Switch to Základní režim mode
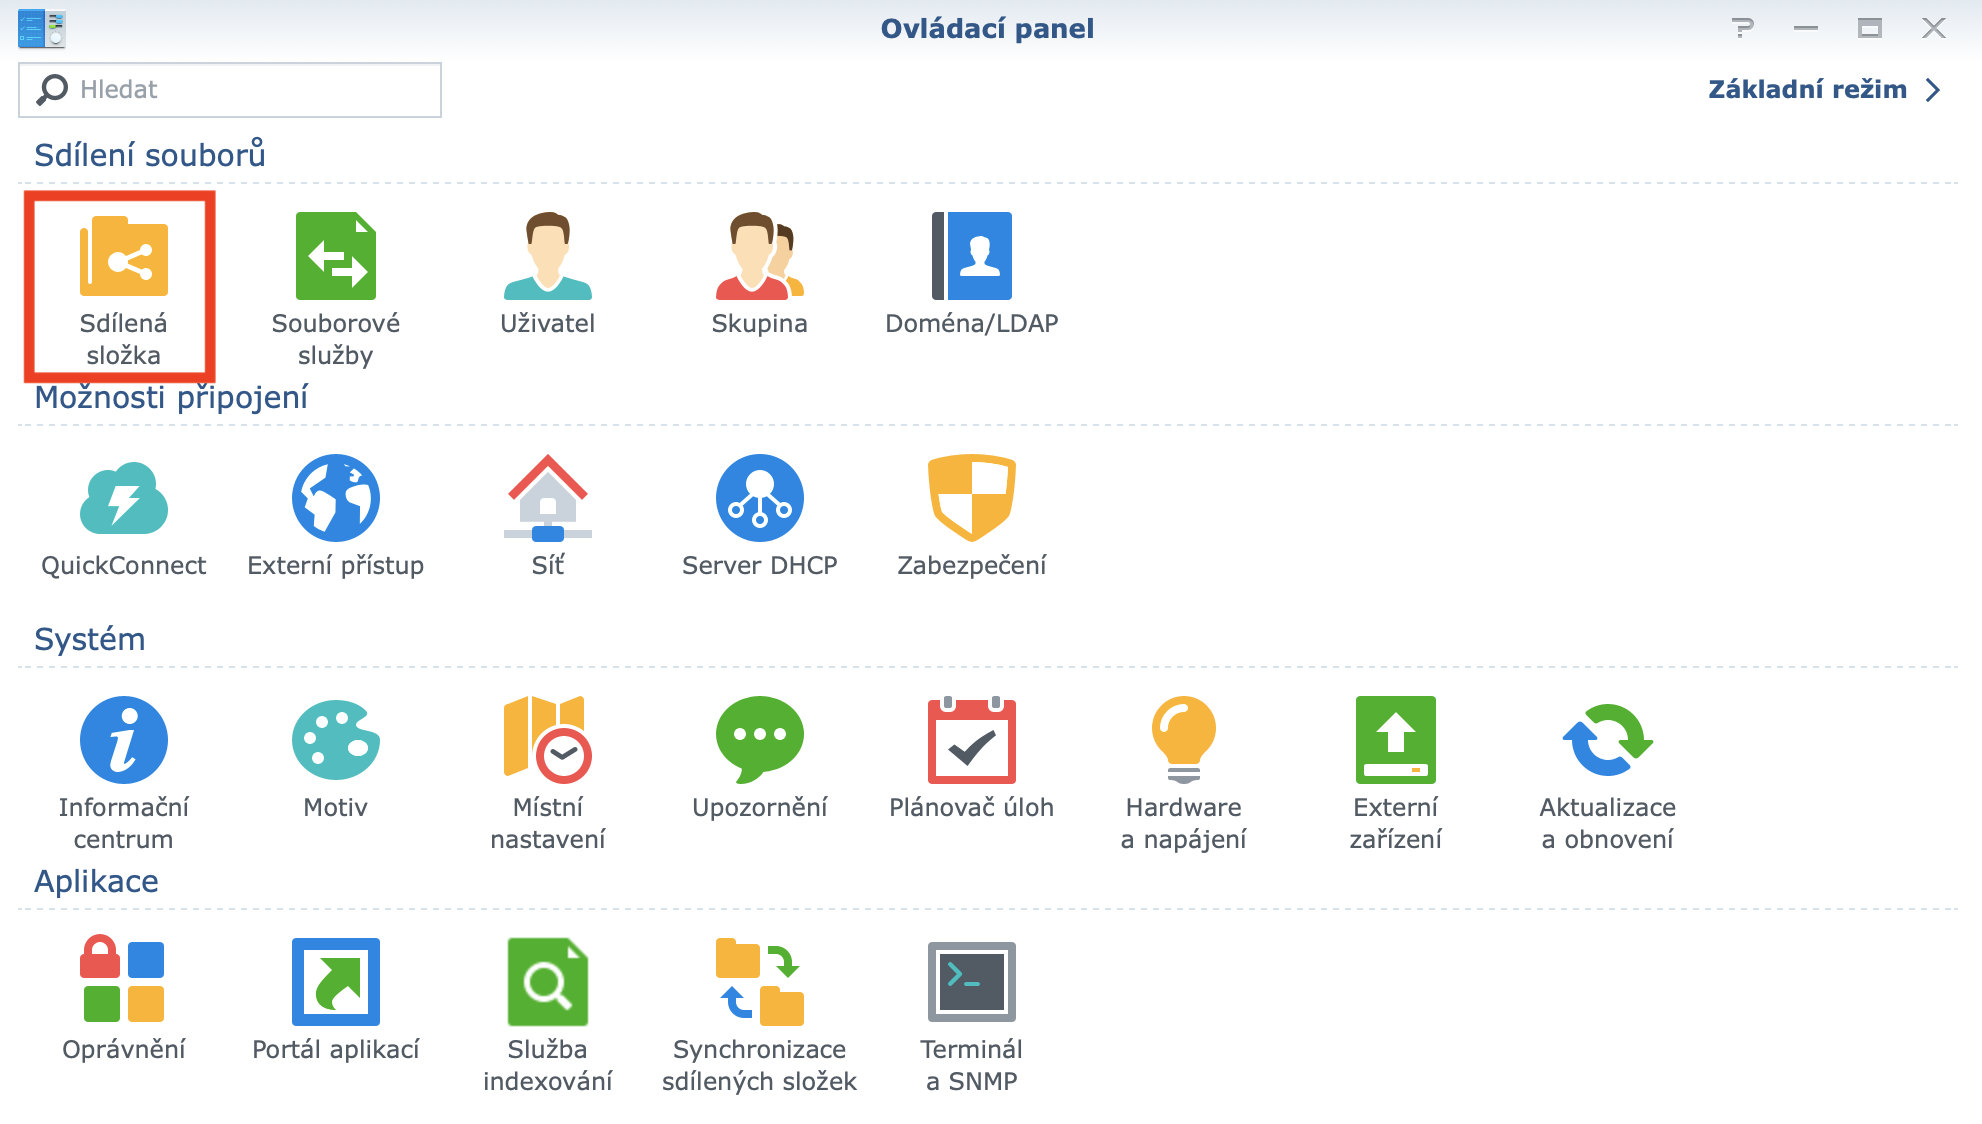The height and width of the screenshot is (1124, 1982). click(x=1808, y=89)
